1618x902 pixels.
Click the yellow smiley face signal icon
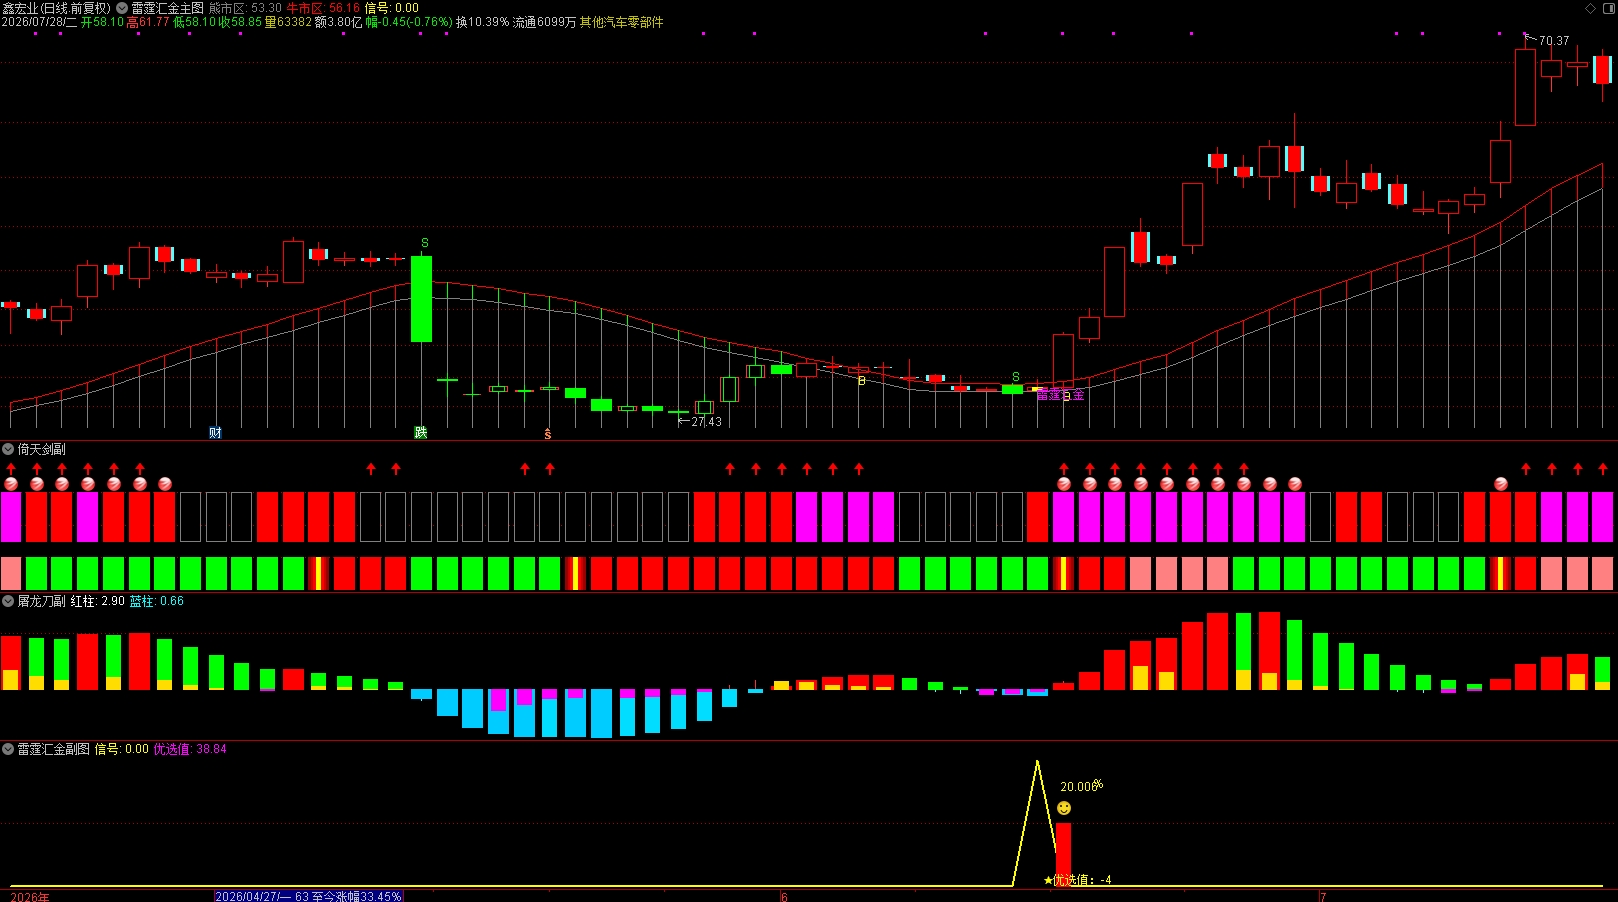click(x=1064, y=808)
